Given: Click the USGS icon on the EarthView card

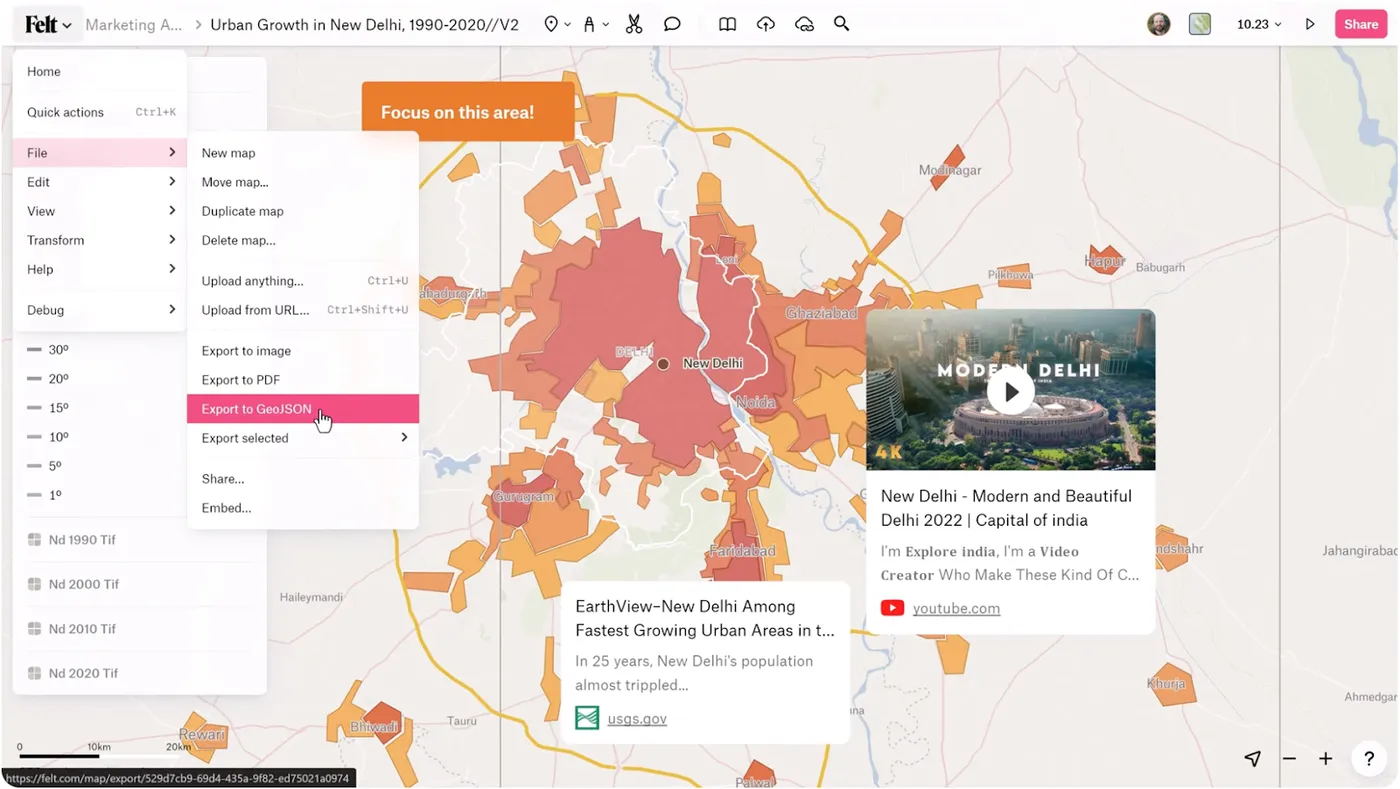Looking at the screenshot, I should tap(587, 718).
